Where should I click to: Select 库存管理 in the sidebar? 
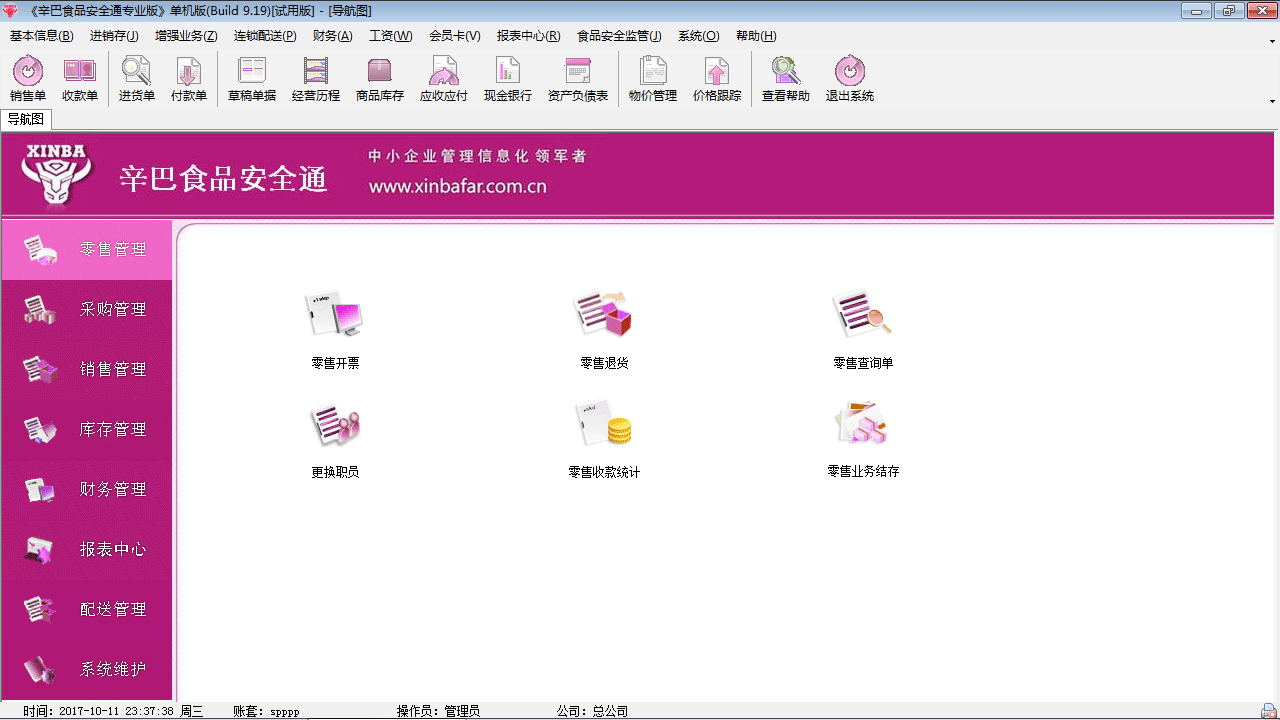87,430
